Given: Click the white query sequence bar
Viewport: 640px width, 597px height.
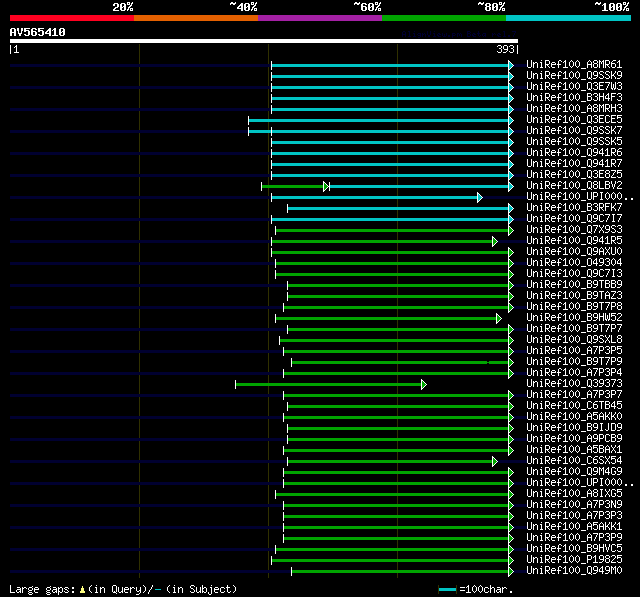Looking at the screenshot, I should (x=264, y=41).
